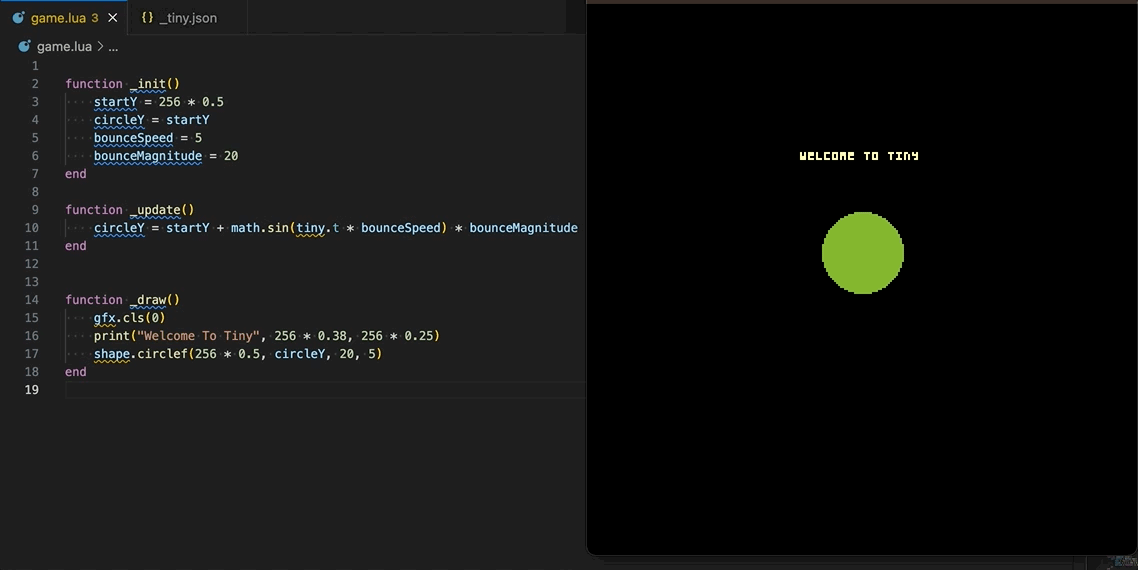Click the breadcrumb Lua file icon
Screen dimensions: 1138x570
click(24, 46)
